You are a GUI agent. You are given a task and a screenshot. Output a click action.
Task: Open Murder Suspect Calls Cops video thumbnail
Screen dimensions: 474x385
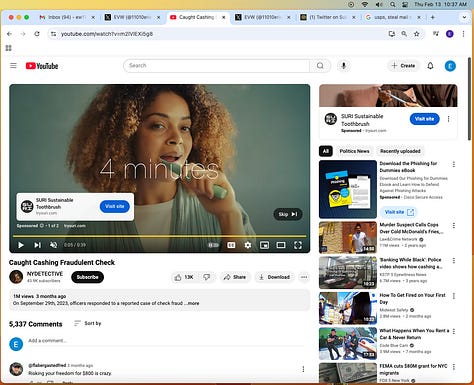[348, 237]
